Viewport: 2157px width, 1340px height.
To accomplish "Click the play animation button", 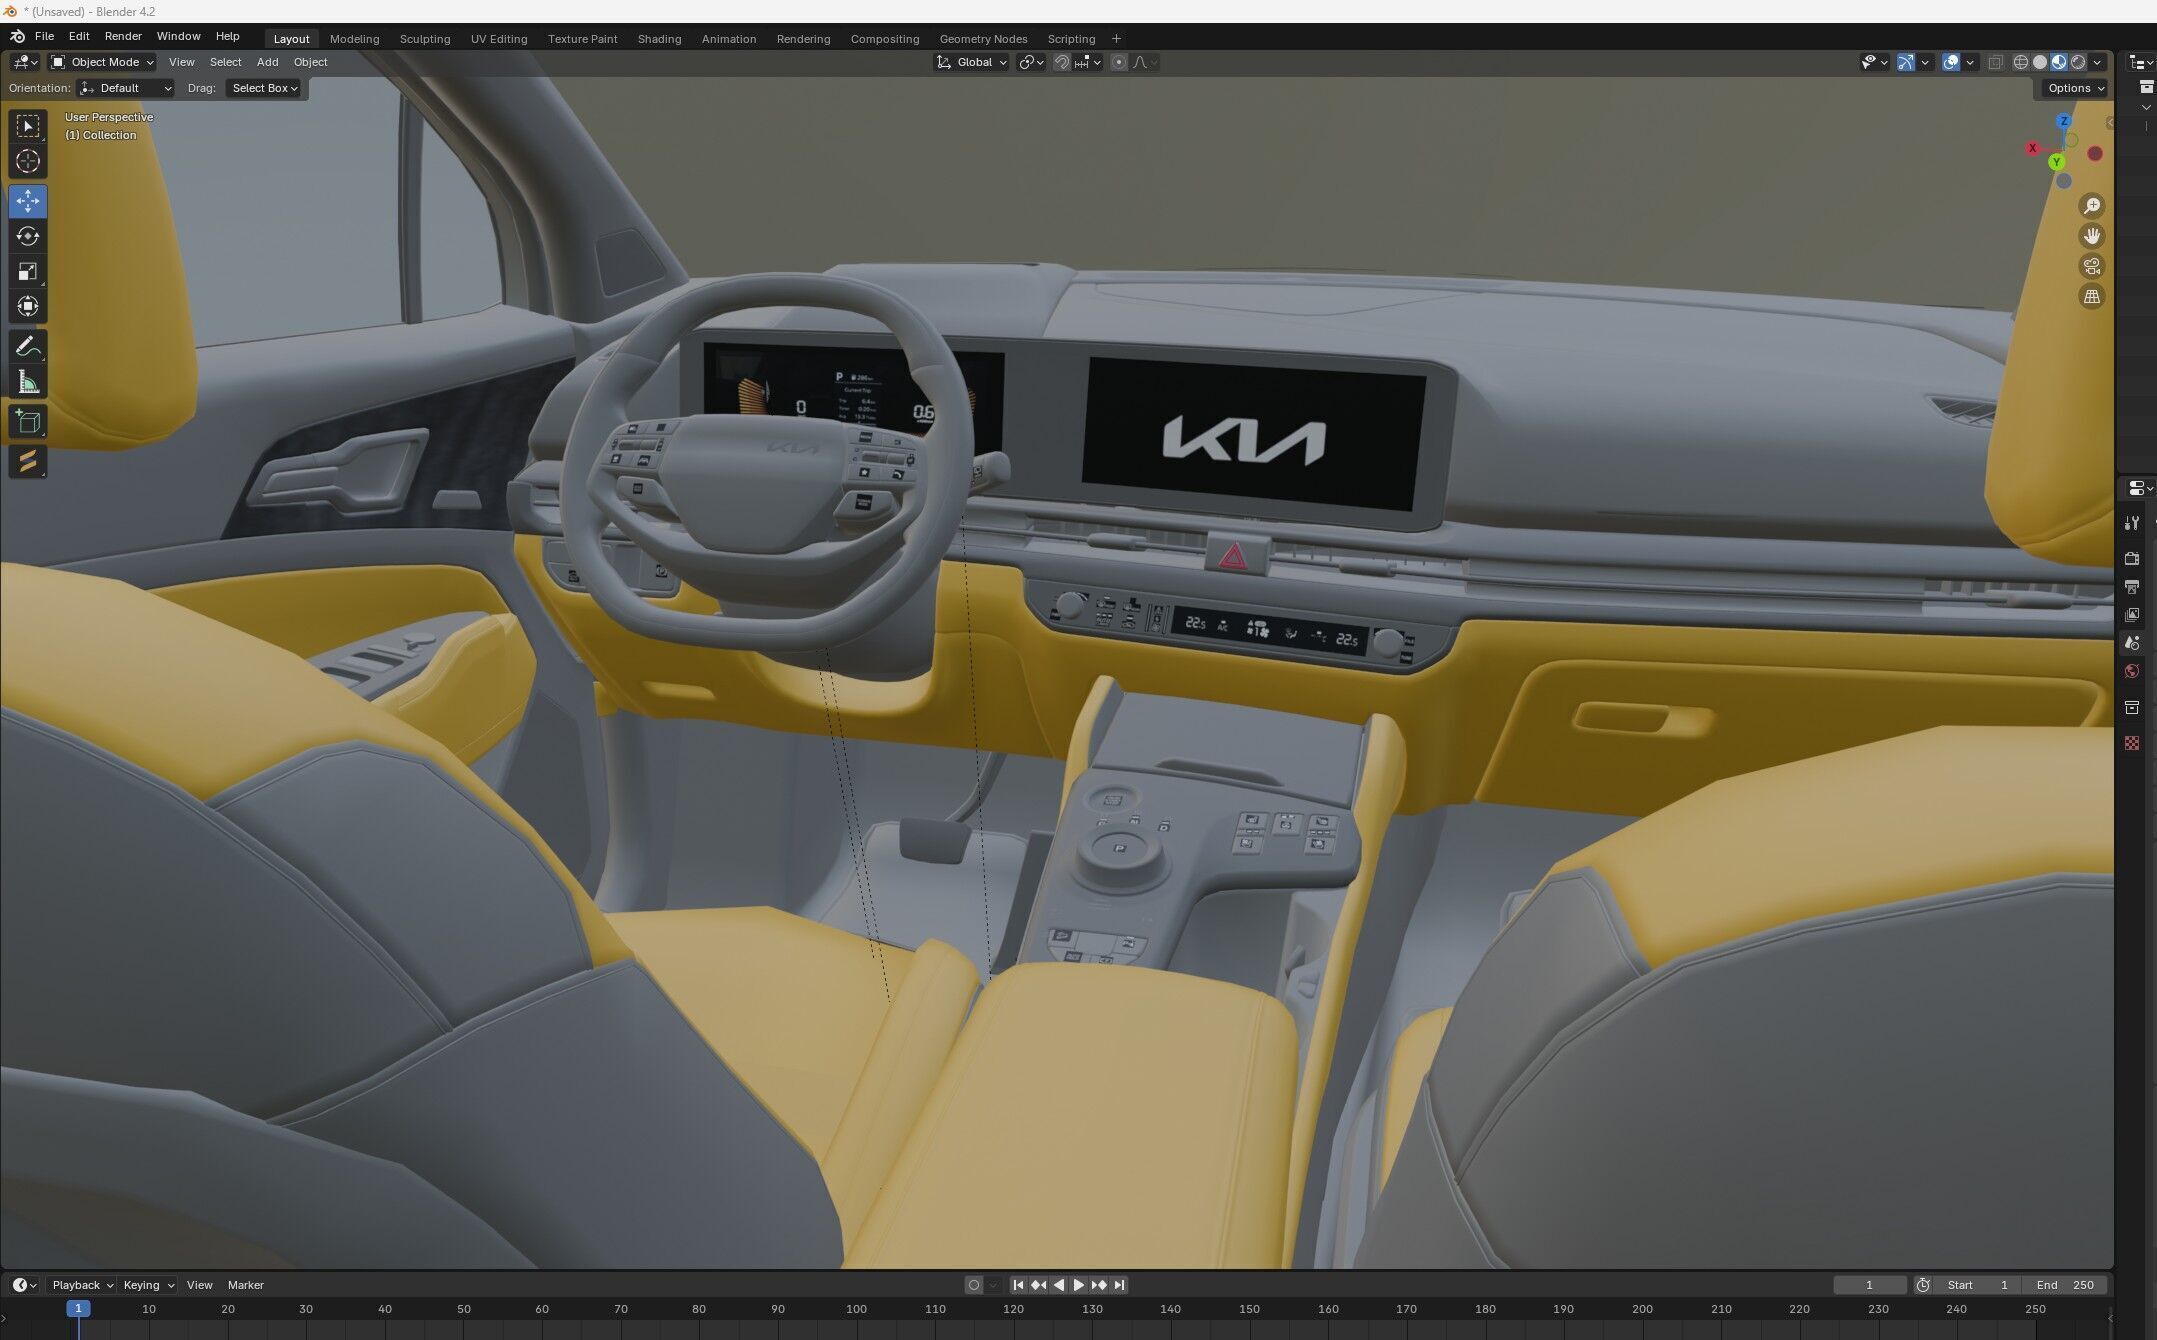I will pos(1079,1285).
